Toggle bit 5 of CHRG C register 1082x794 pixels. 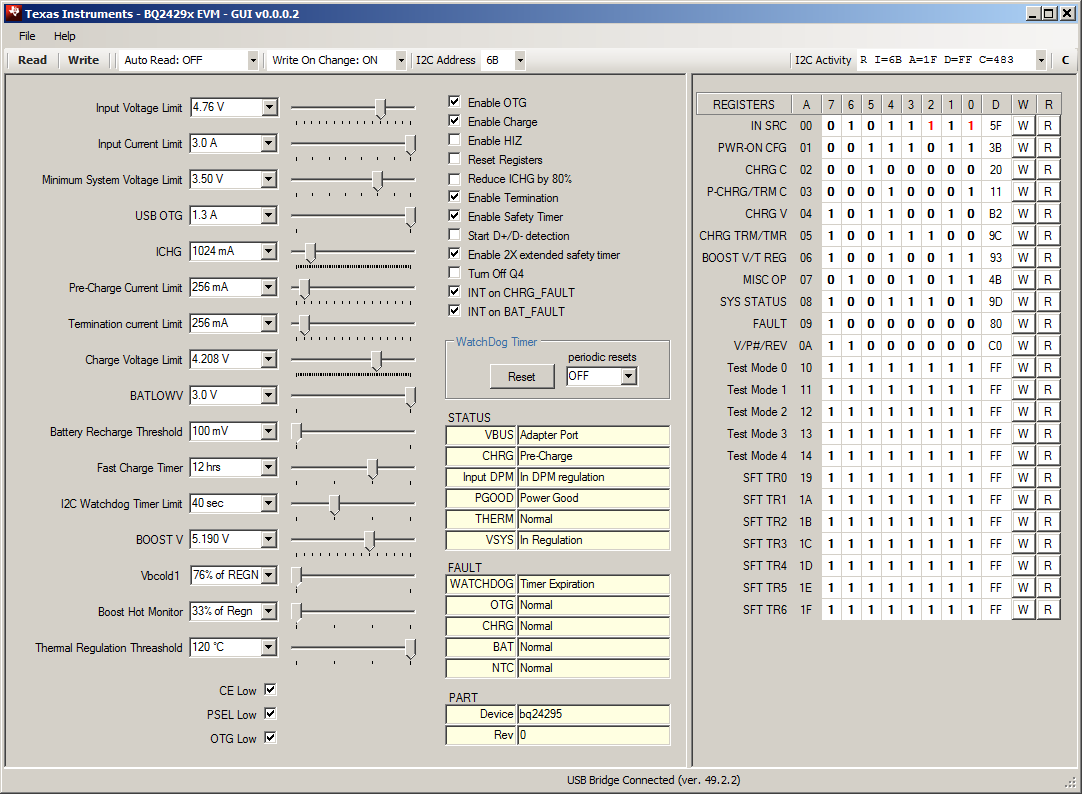click(x=871, y=170)
